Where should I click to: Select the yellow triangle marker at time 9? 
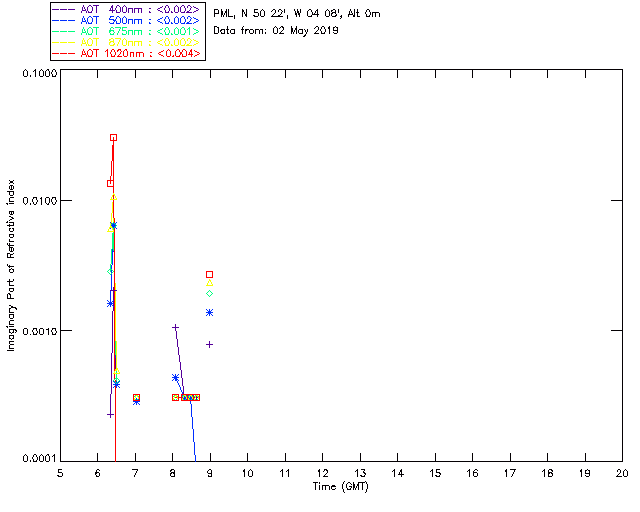(209, 283)
